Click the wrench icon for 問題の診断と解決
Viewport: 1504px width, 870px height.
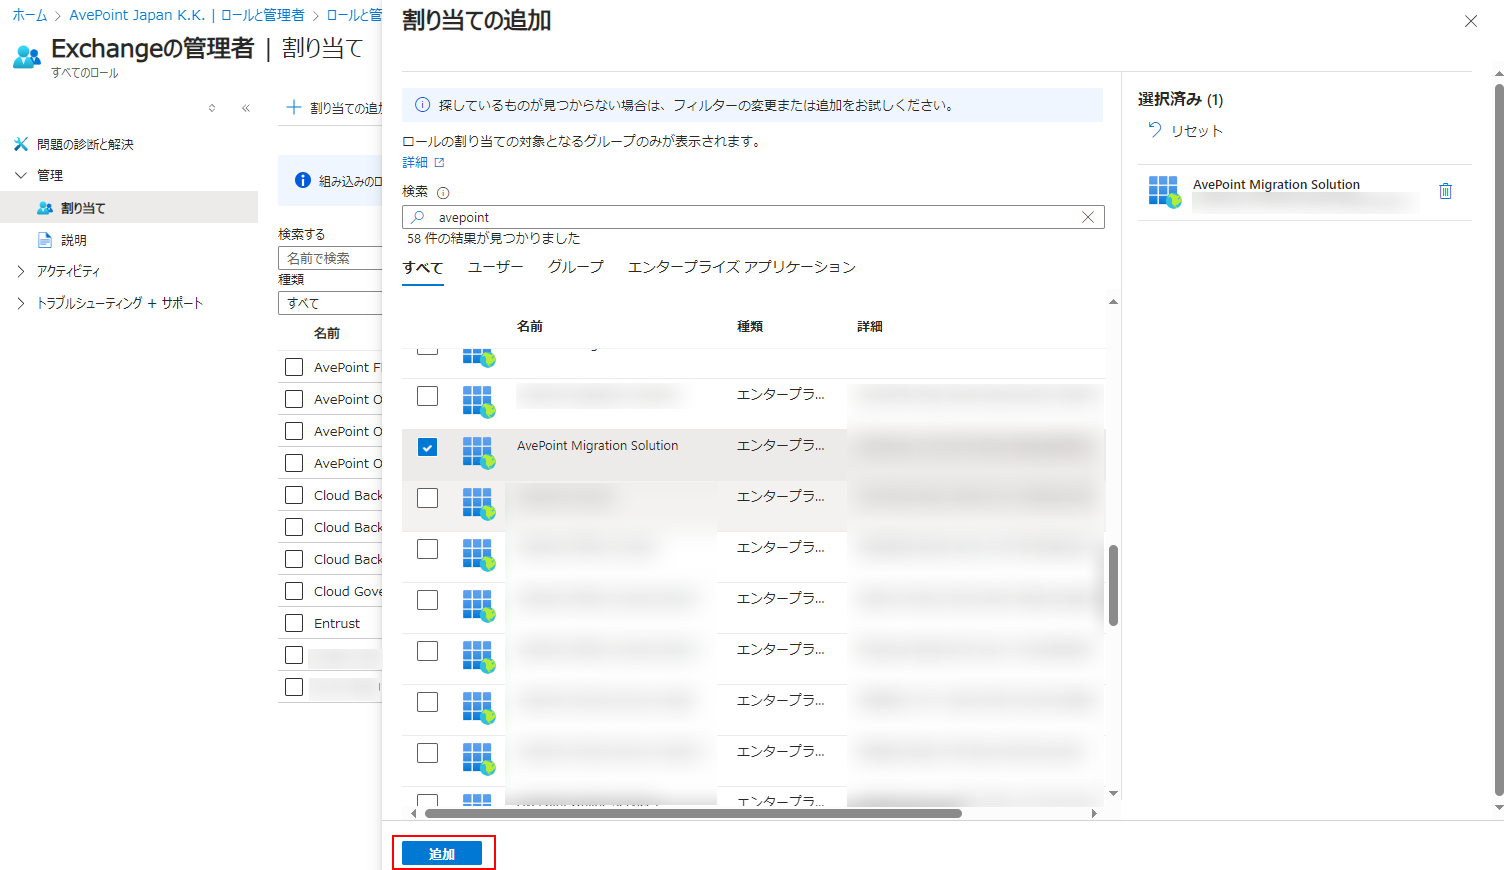pos(21,144)
